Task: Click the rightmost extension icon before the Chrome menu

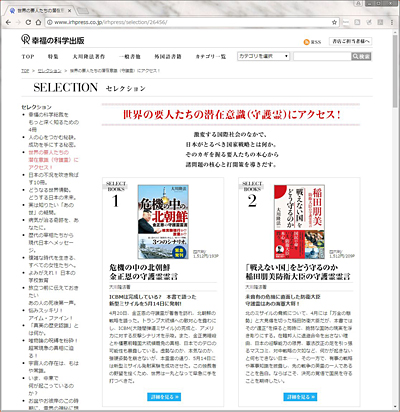Action: (x=380, y=22)
